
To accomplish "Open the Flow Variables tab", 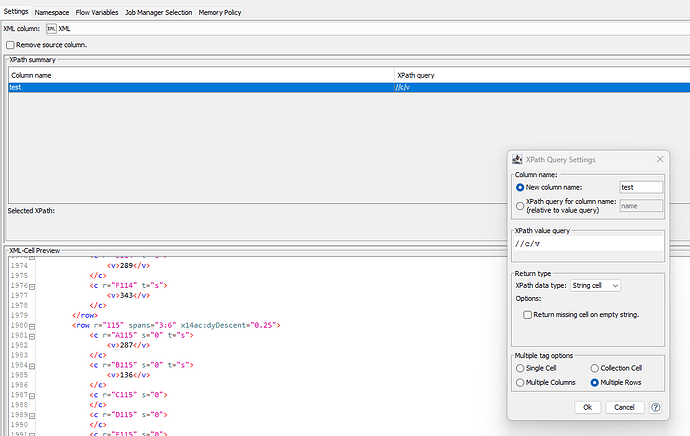I will [x=97, y=11].
